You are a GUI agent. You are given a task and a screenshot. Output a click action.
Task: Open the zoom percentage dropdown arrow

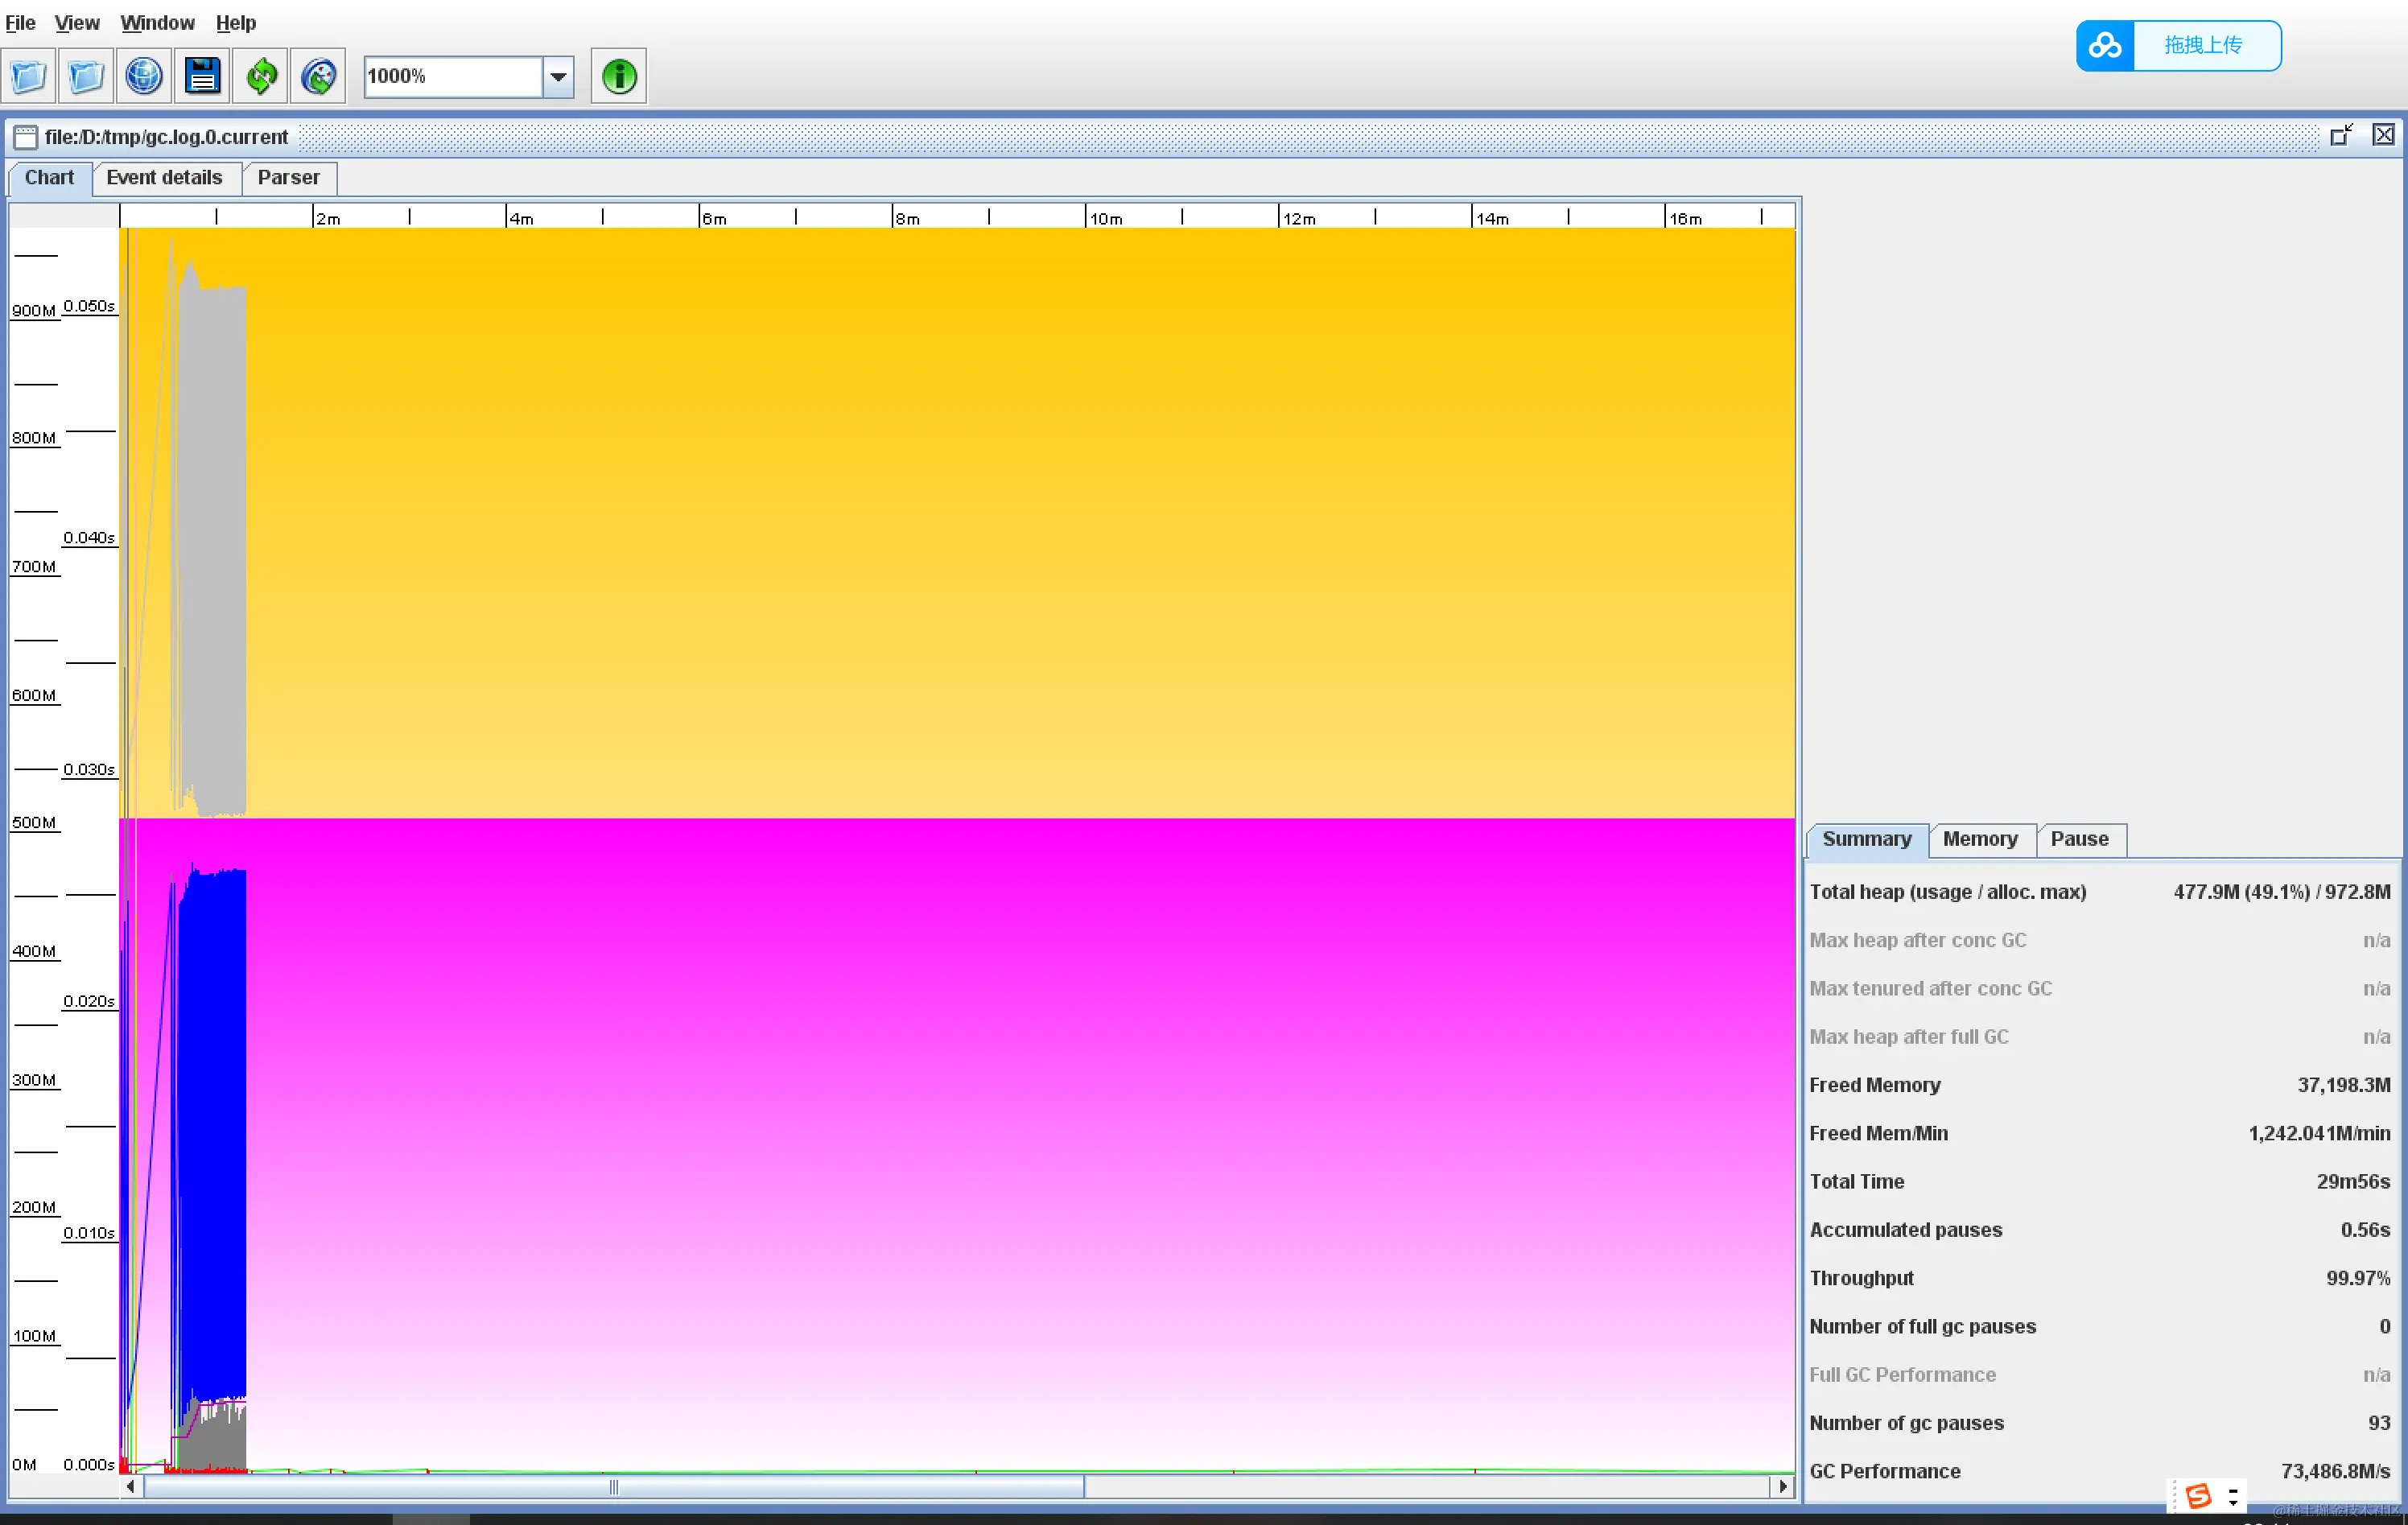pos(558,76)
